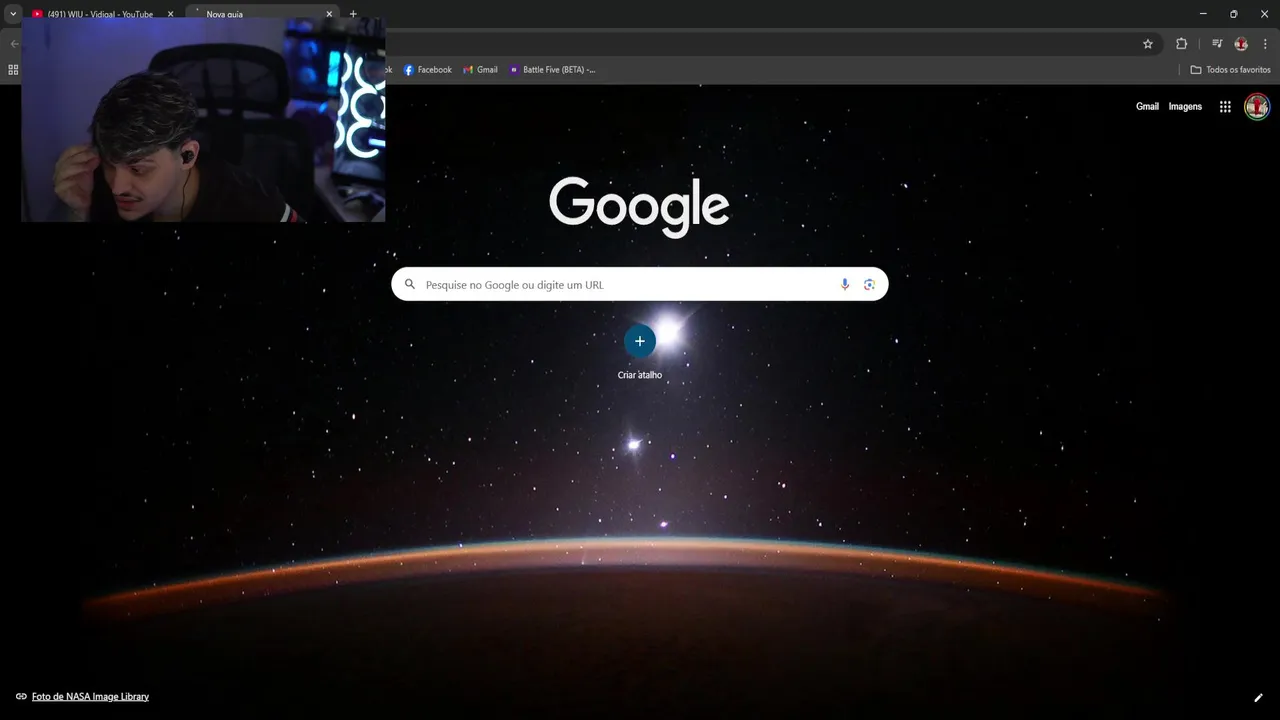This screenshot has height=720, width=1280.
Task: Open Google Lens image search icon
Action: pos(869,285)
